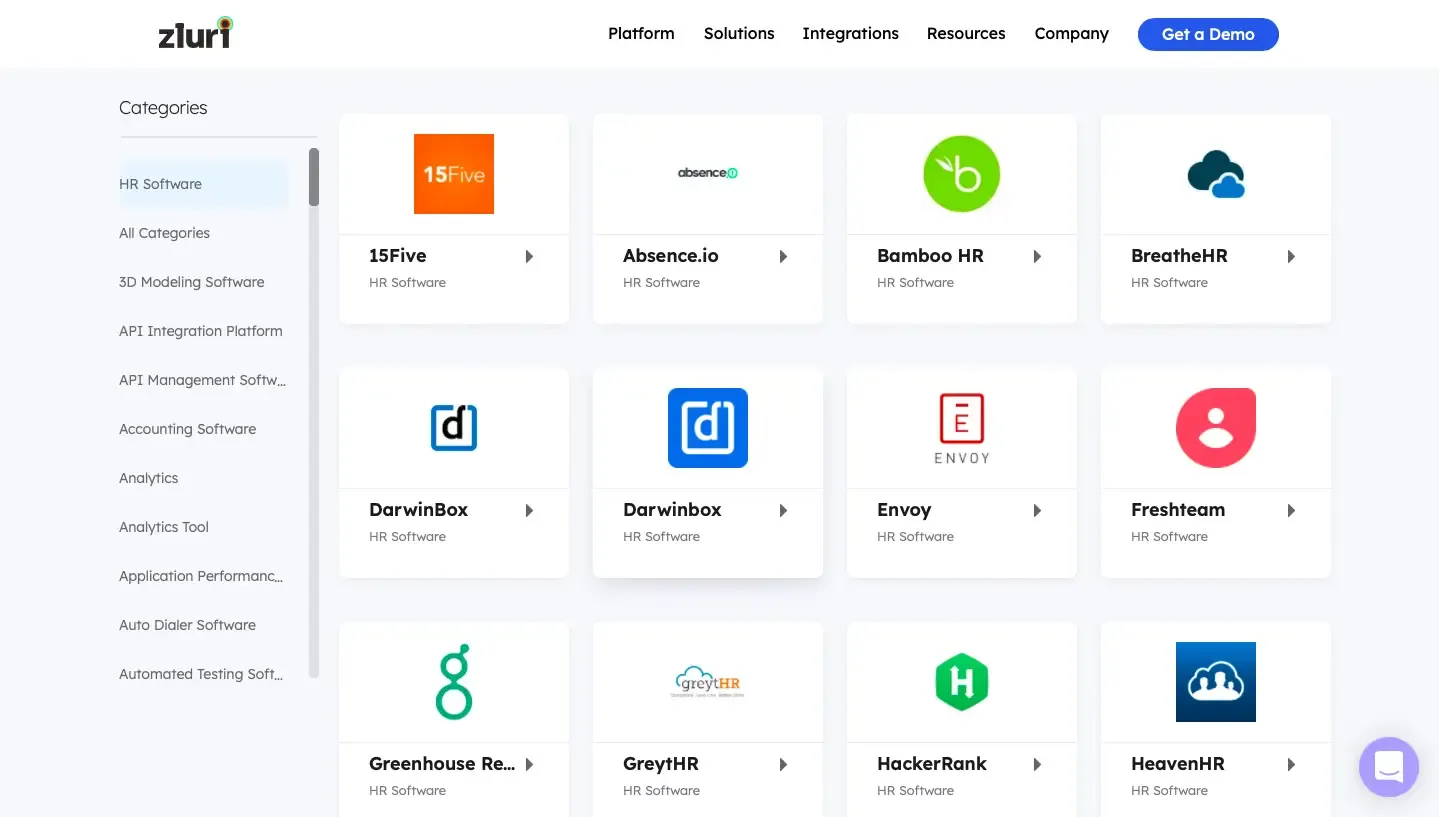Viewport: 1439px width, 817px height.
Task: Open the 15Five orange logo
Action: tap(454, 174)
